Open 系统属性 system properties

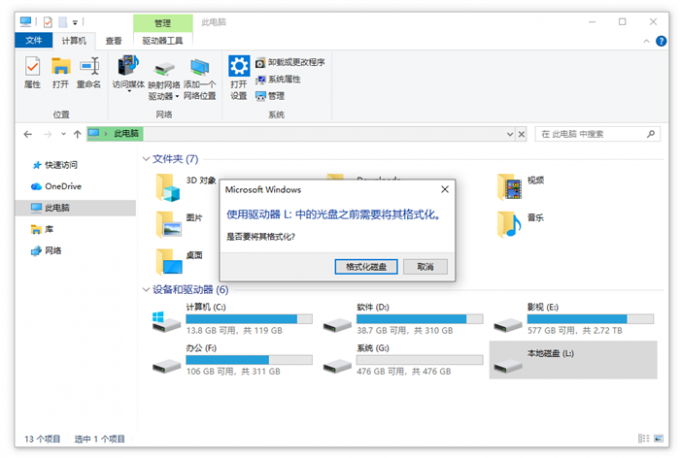pyautogui.click(x=278, y=79)
